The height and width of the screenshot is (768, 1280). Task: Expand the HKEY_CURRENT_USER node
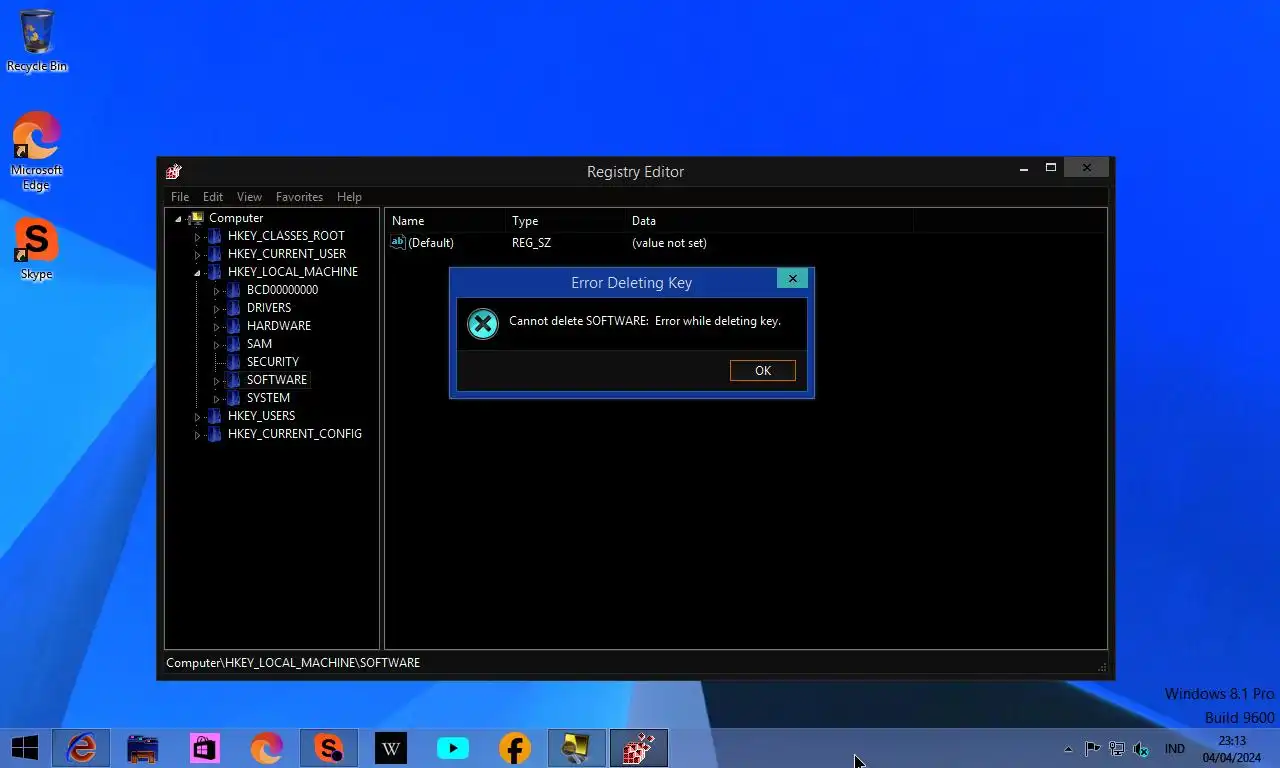click(x=198, y=255)
